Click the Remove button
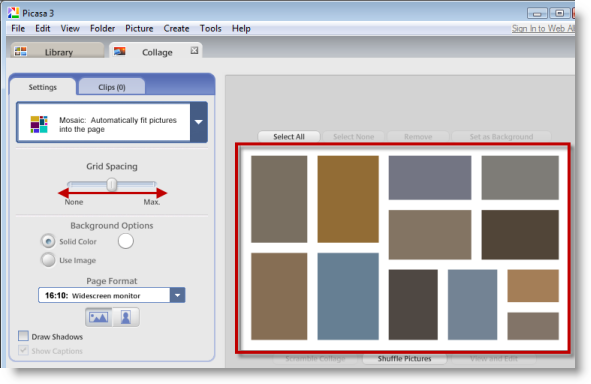The height and width of the screenshot is (384, 591). click(x=418, y=137)
